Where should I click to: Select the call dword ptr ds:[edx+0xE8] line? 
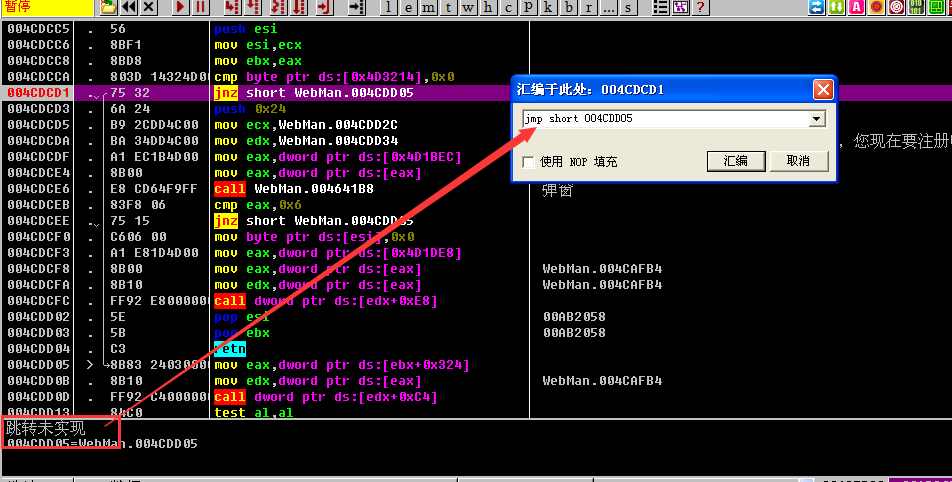coord(325,300)
